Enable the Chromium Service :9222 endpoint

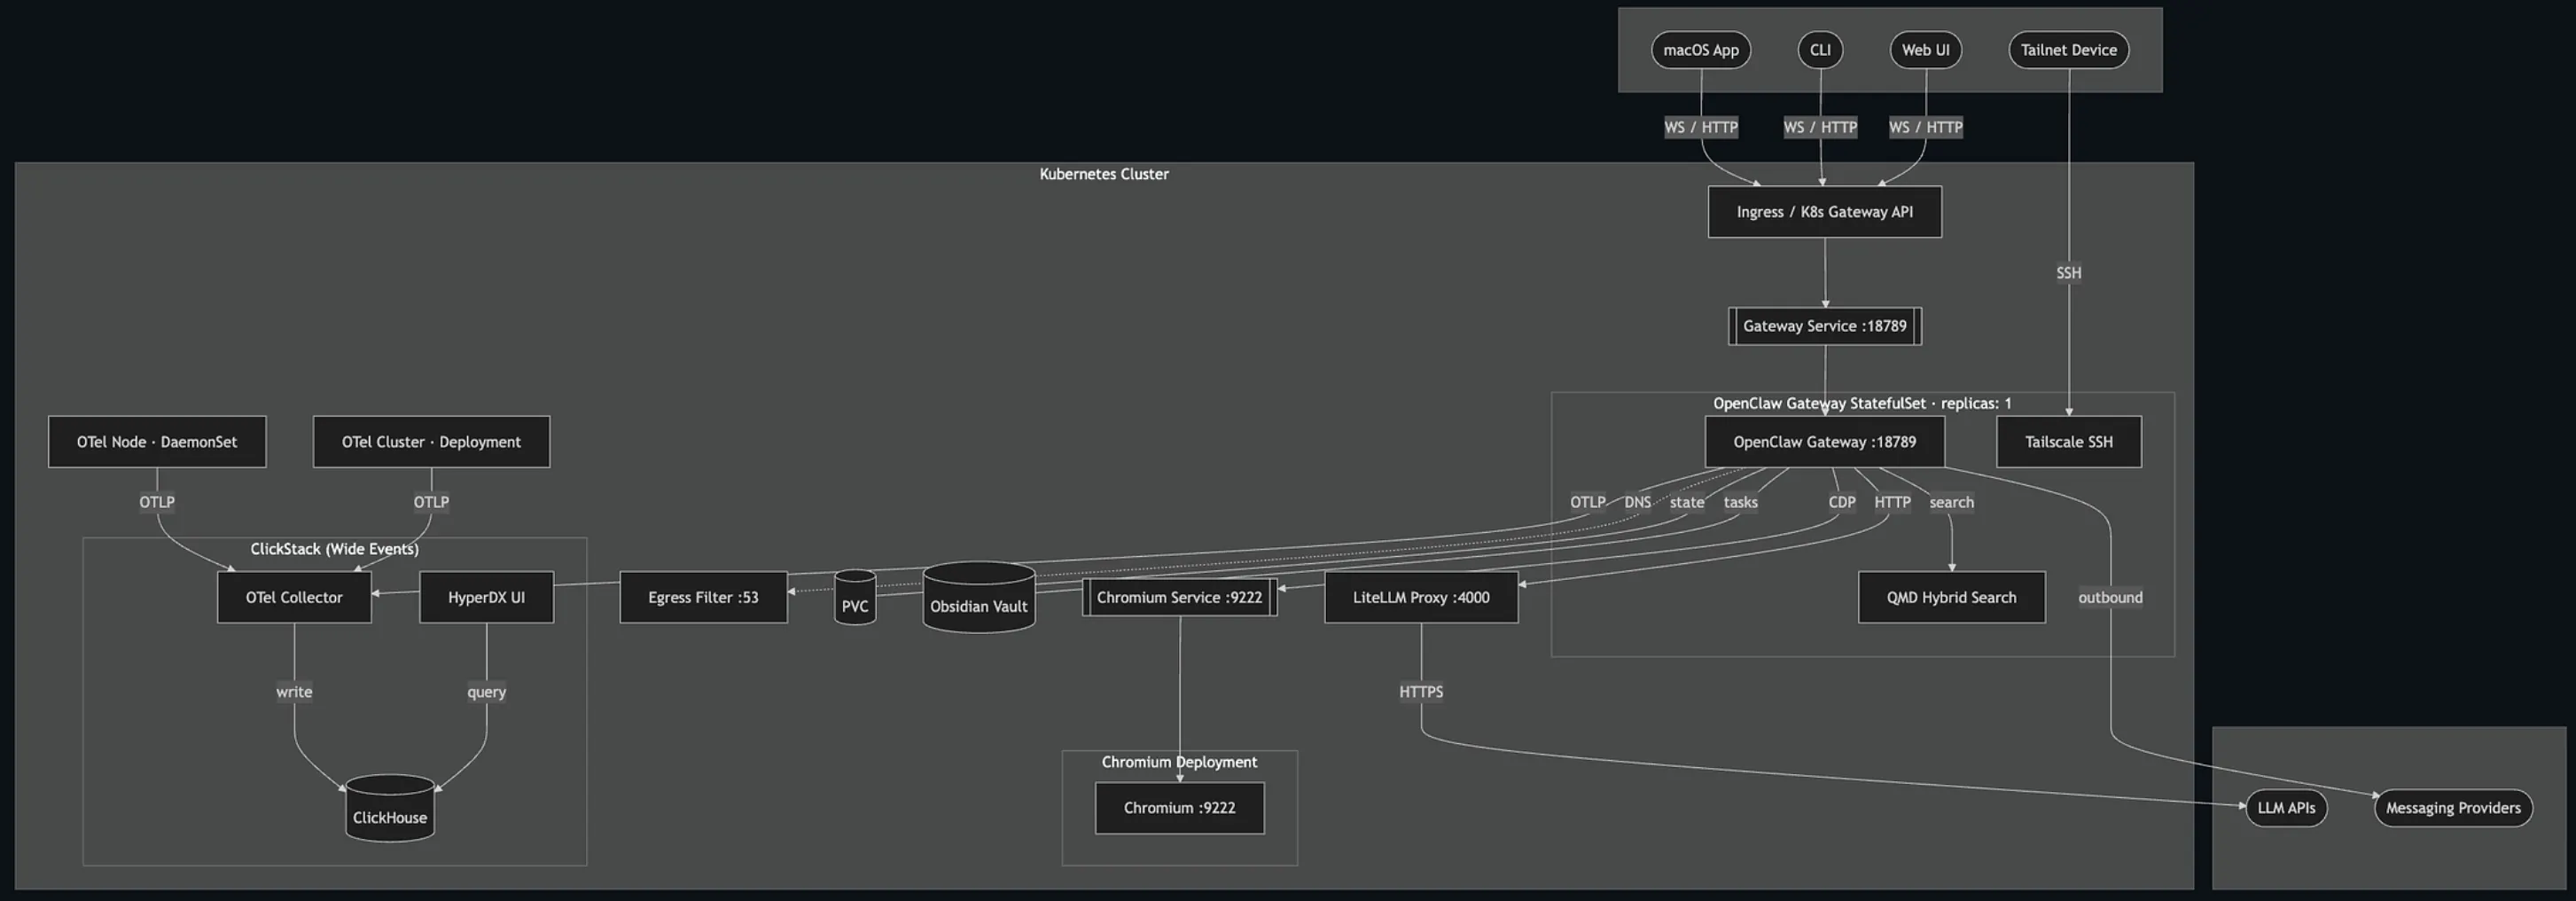tap(1180, 597)
